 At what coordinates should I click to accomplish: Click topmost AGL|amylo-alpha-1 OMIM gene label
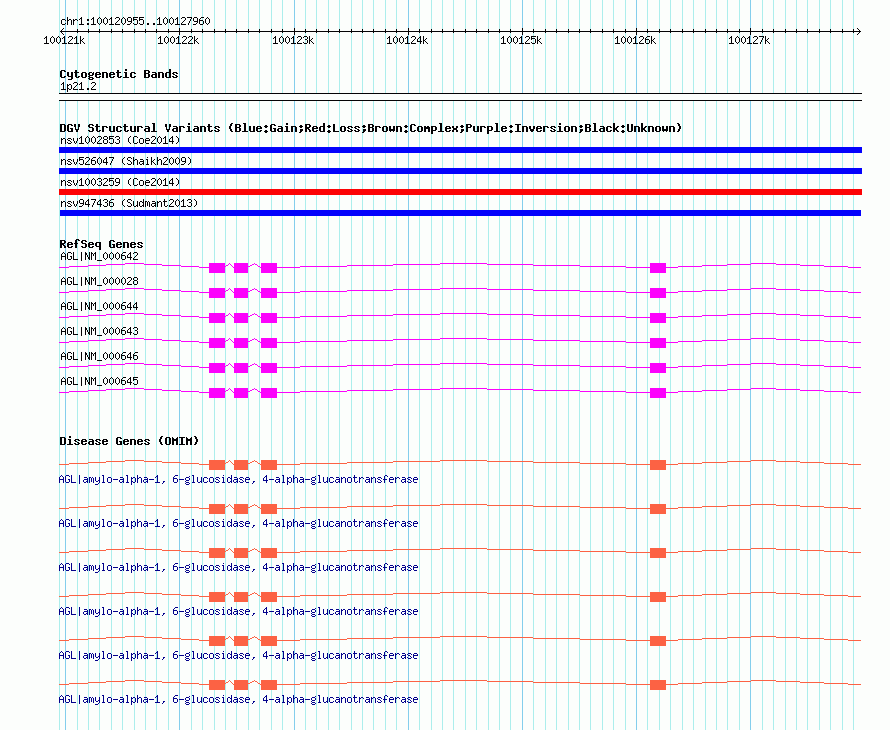[238, 480]
